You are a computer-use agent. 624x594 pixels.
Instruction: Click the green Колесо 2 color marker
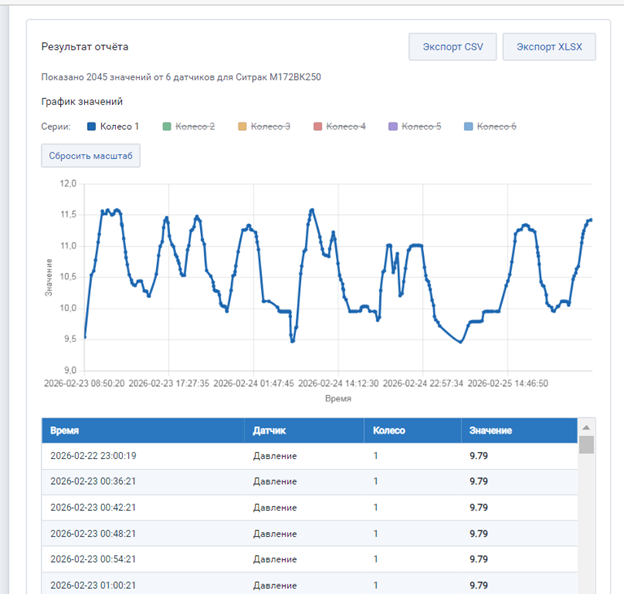167,127
